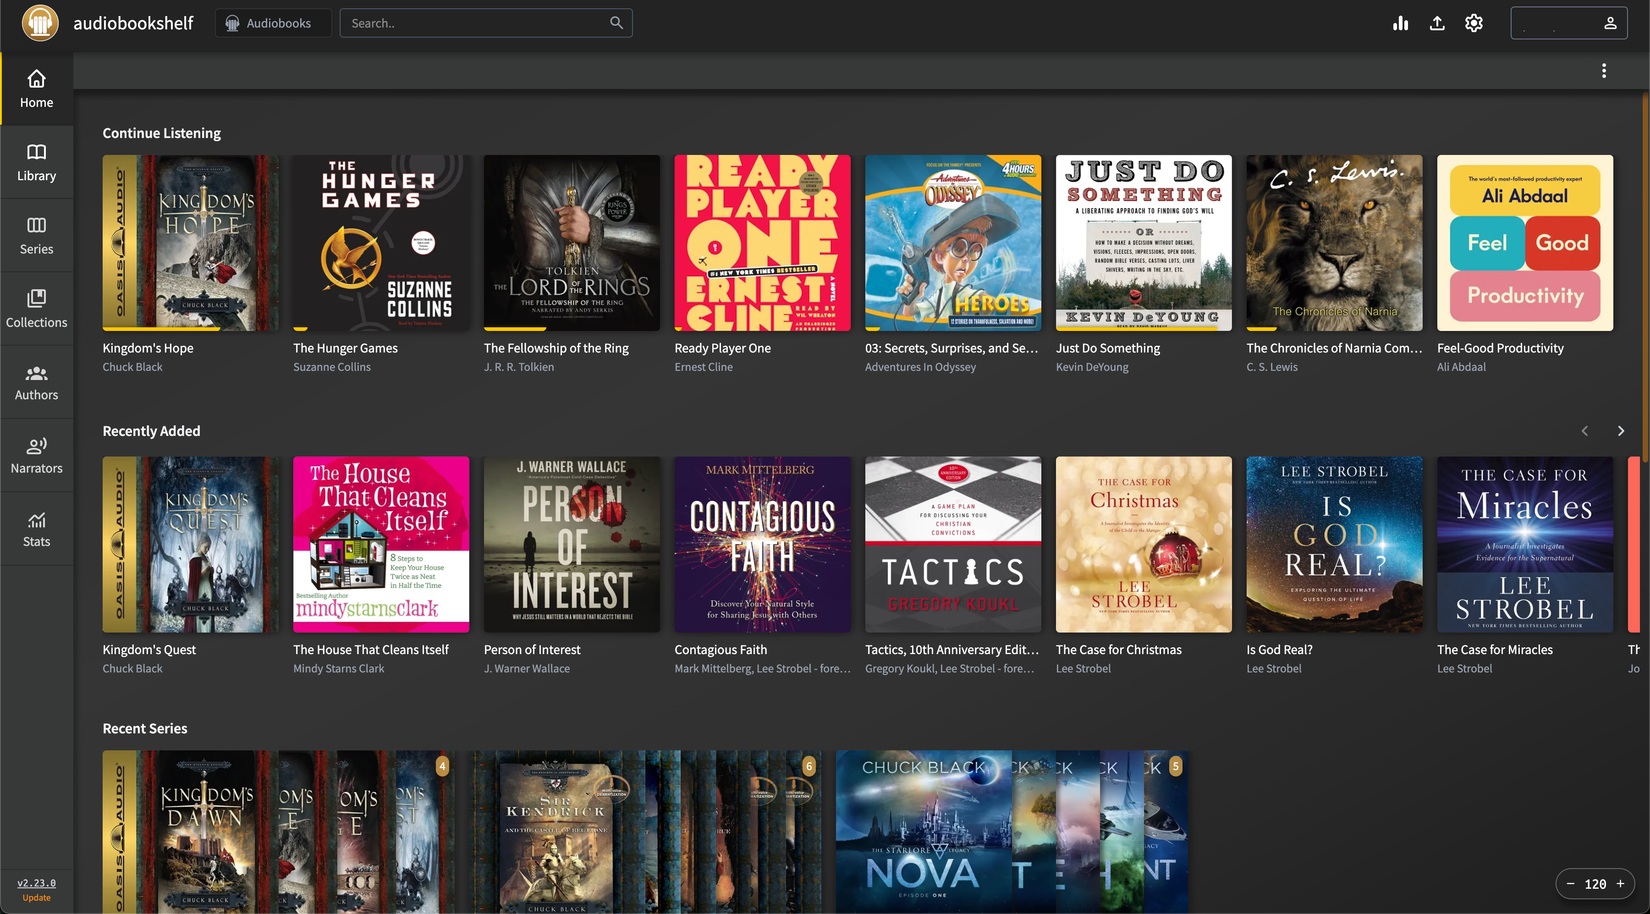Click the Authors sidebar icon

point(37,381)
